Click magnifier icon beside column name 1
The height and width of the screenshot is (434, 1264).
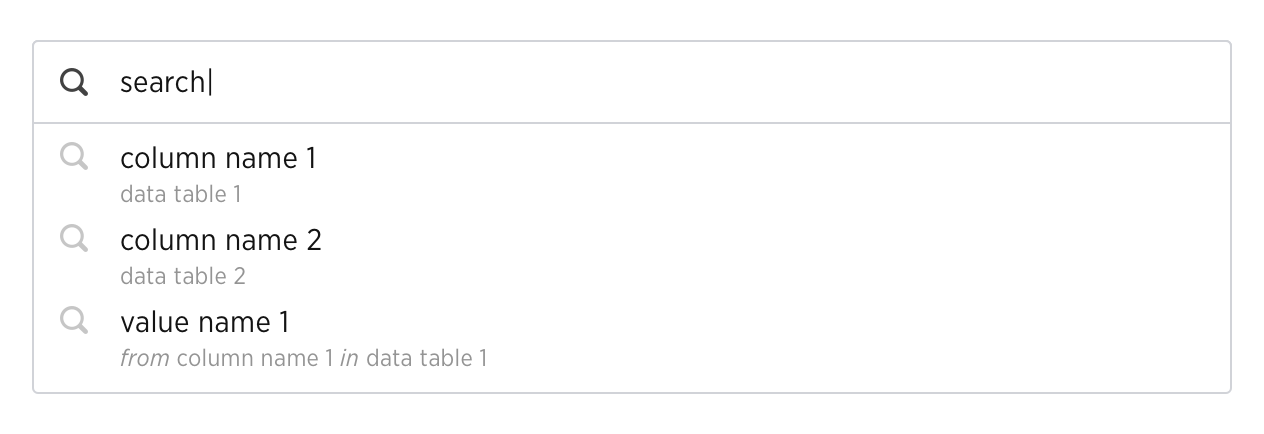(74, 156)
